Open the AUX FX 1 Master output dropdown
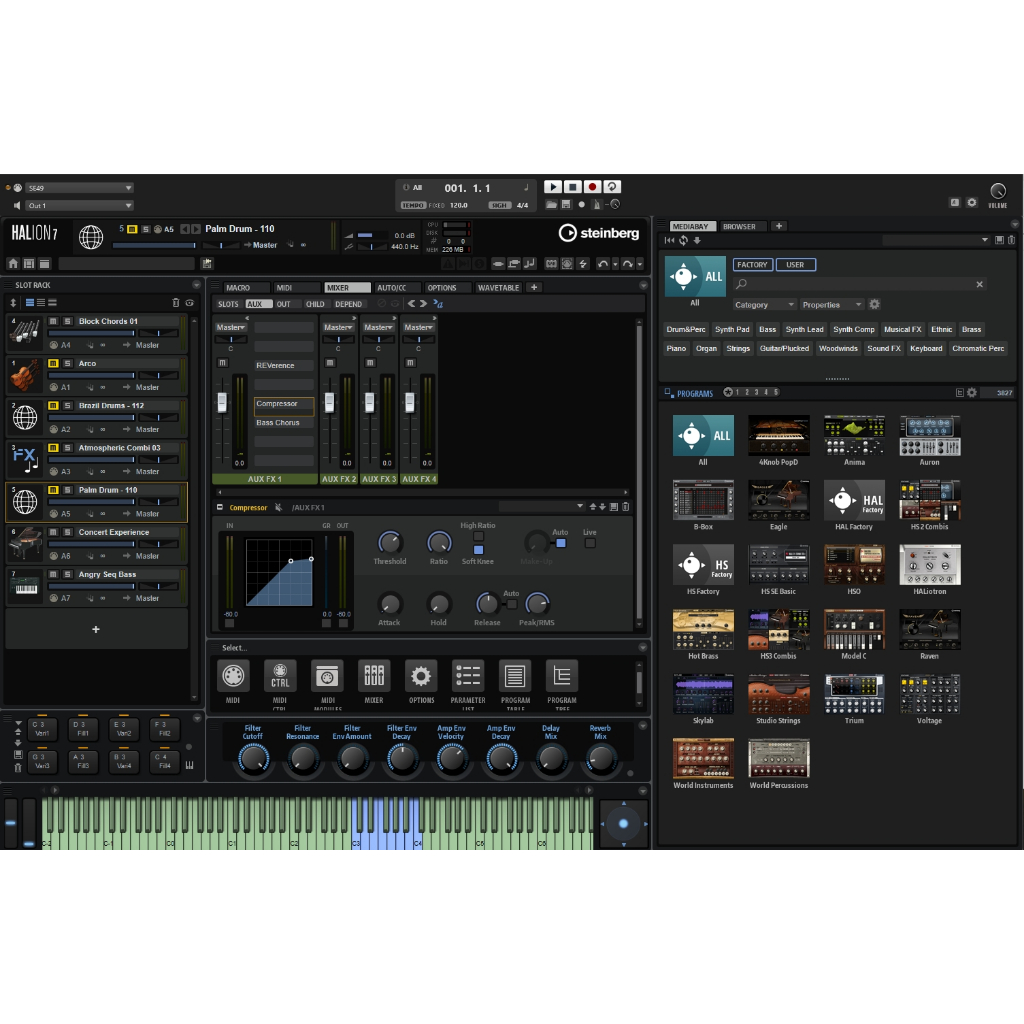This screenshot has height=1024, width=1024. click(231, 327)
